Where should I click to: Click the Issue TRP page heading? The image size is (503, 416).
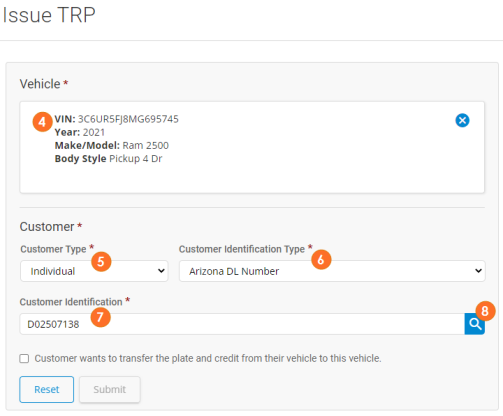[49, 15]
